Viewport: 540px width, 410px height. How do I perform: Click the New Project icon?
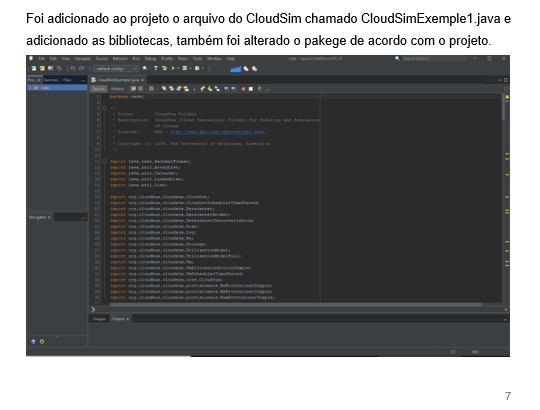pyautogui.click(x=42, y=69)
